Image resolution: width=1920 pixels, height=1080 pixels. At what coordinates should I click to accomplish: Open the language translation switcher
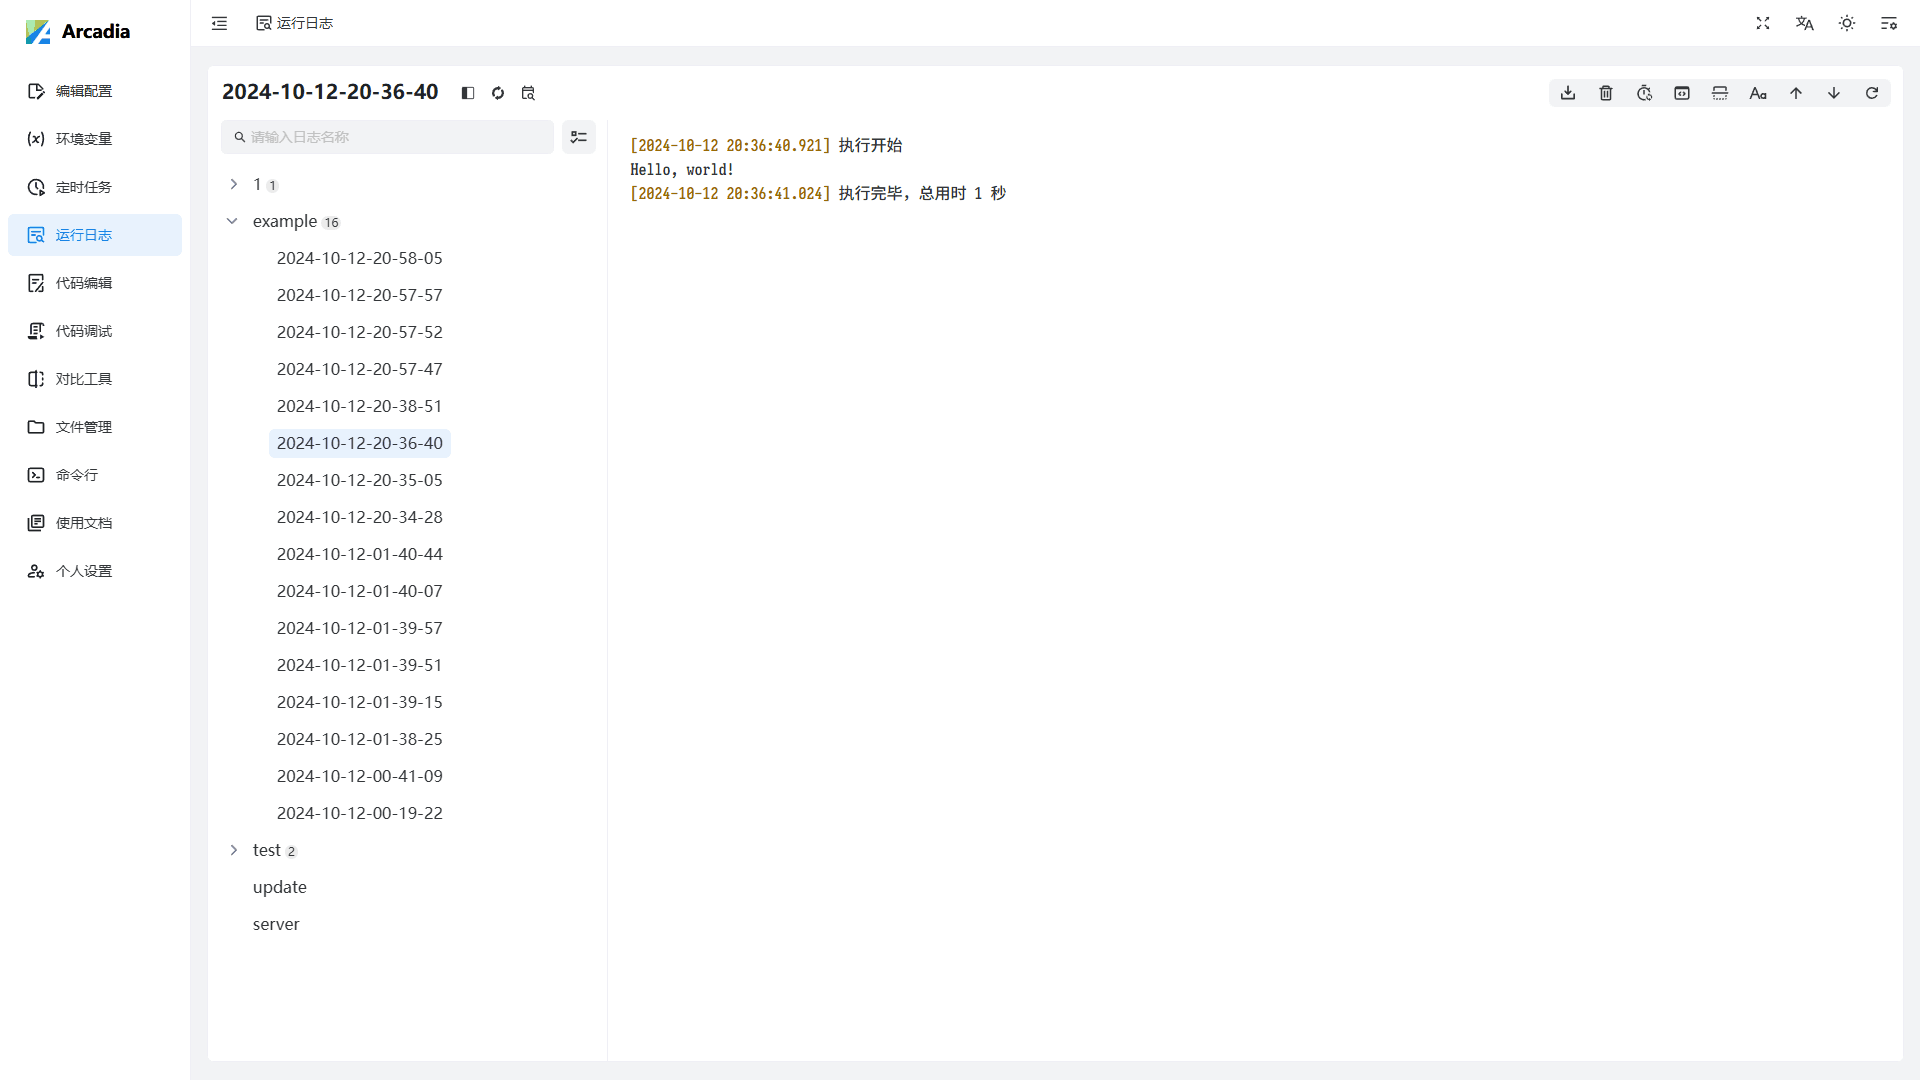pyautogui.click(x=1805, y=23)
